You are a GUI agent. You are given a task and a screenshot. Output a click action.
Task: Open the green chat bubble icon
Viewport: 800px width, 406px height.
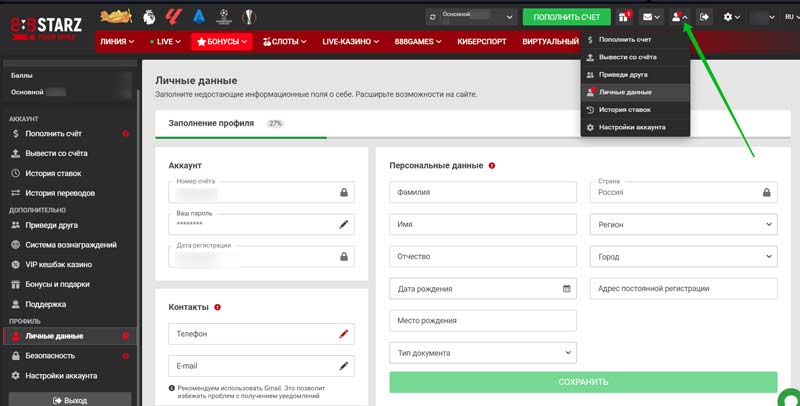[x=790, y=398]
